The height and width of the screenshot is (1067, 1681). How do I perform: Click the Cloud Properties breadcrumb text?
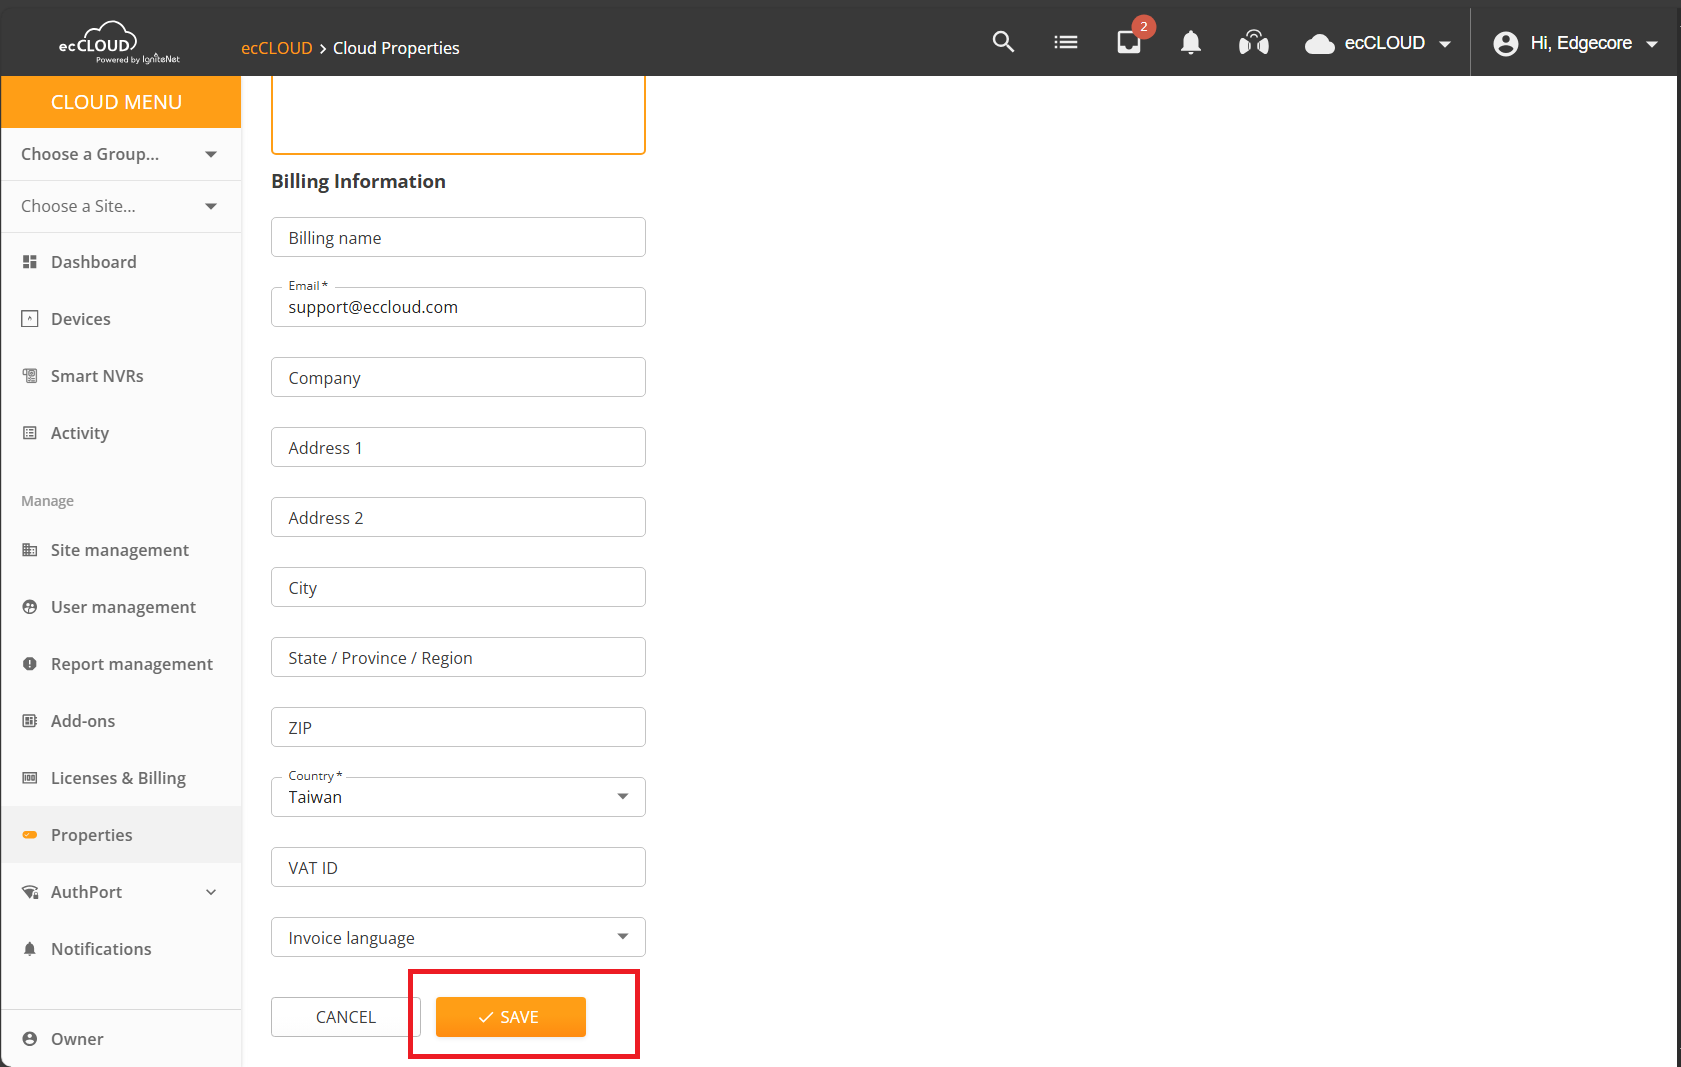(396, 48)
